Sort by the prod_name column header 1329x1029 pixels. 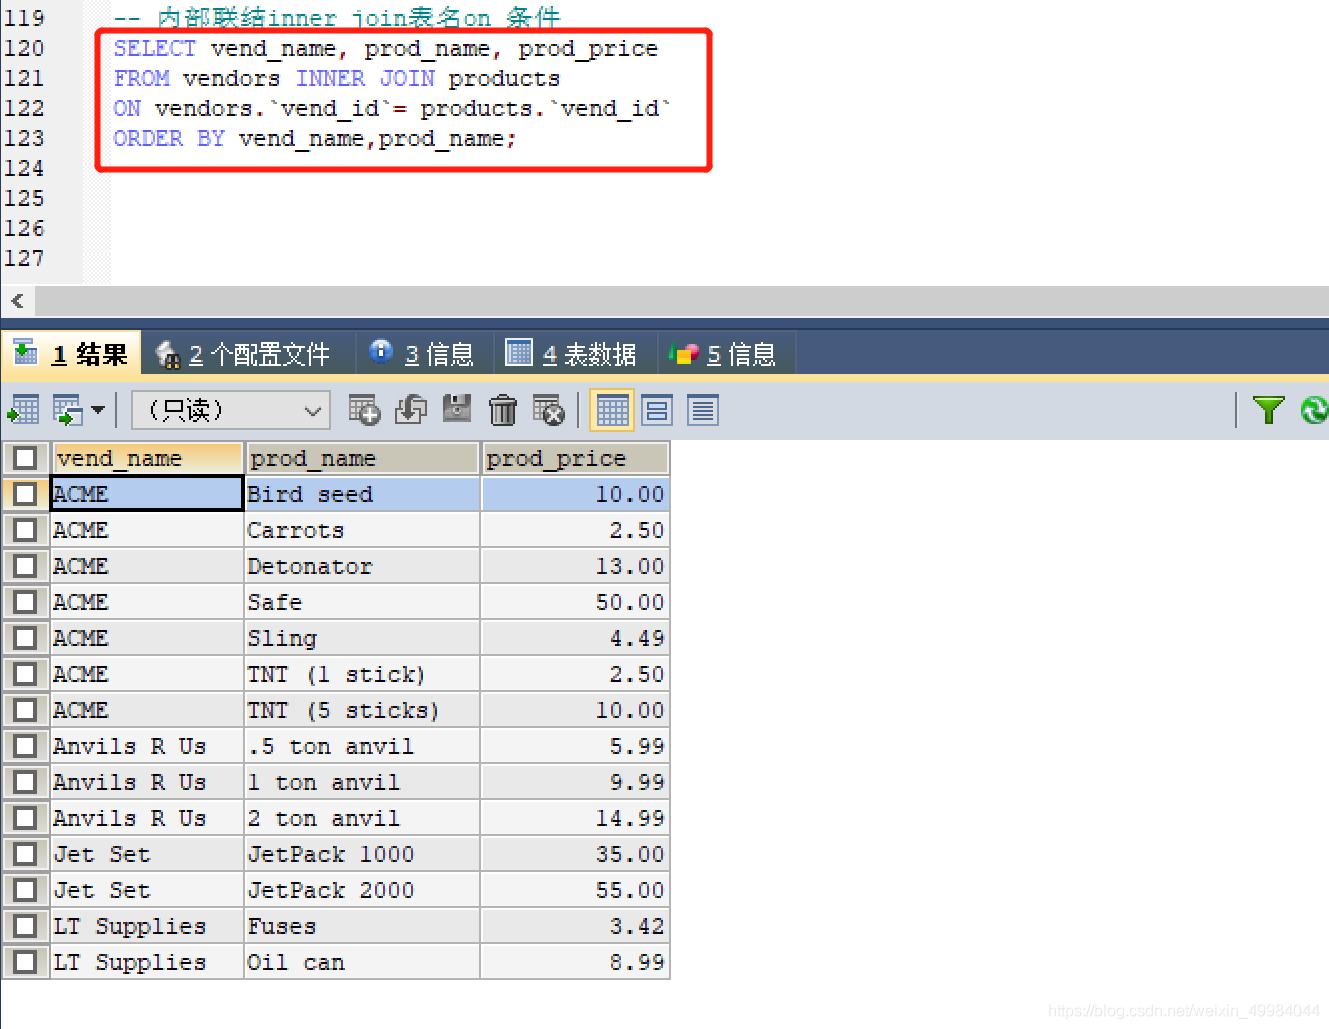coord(362,458)
